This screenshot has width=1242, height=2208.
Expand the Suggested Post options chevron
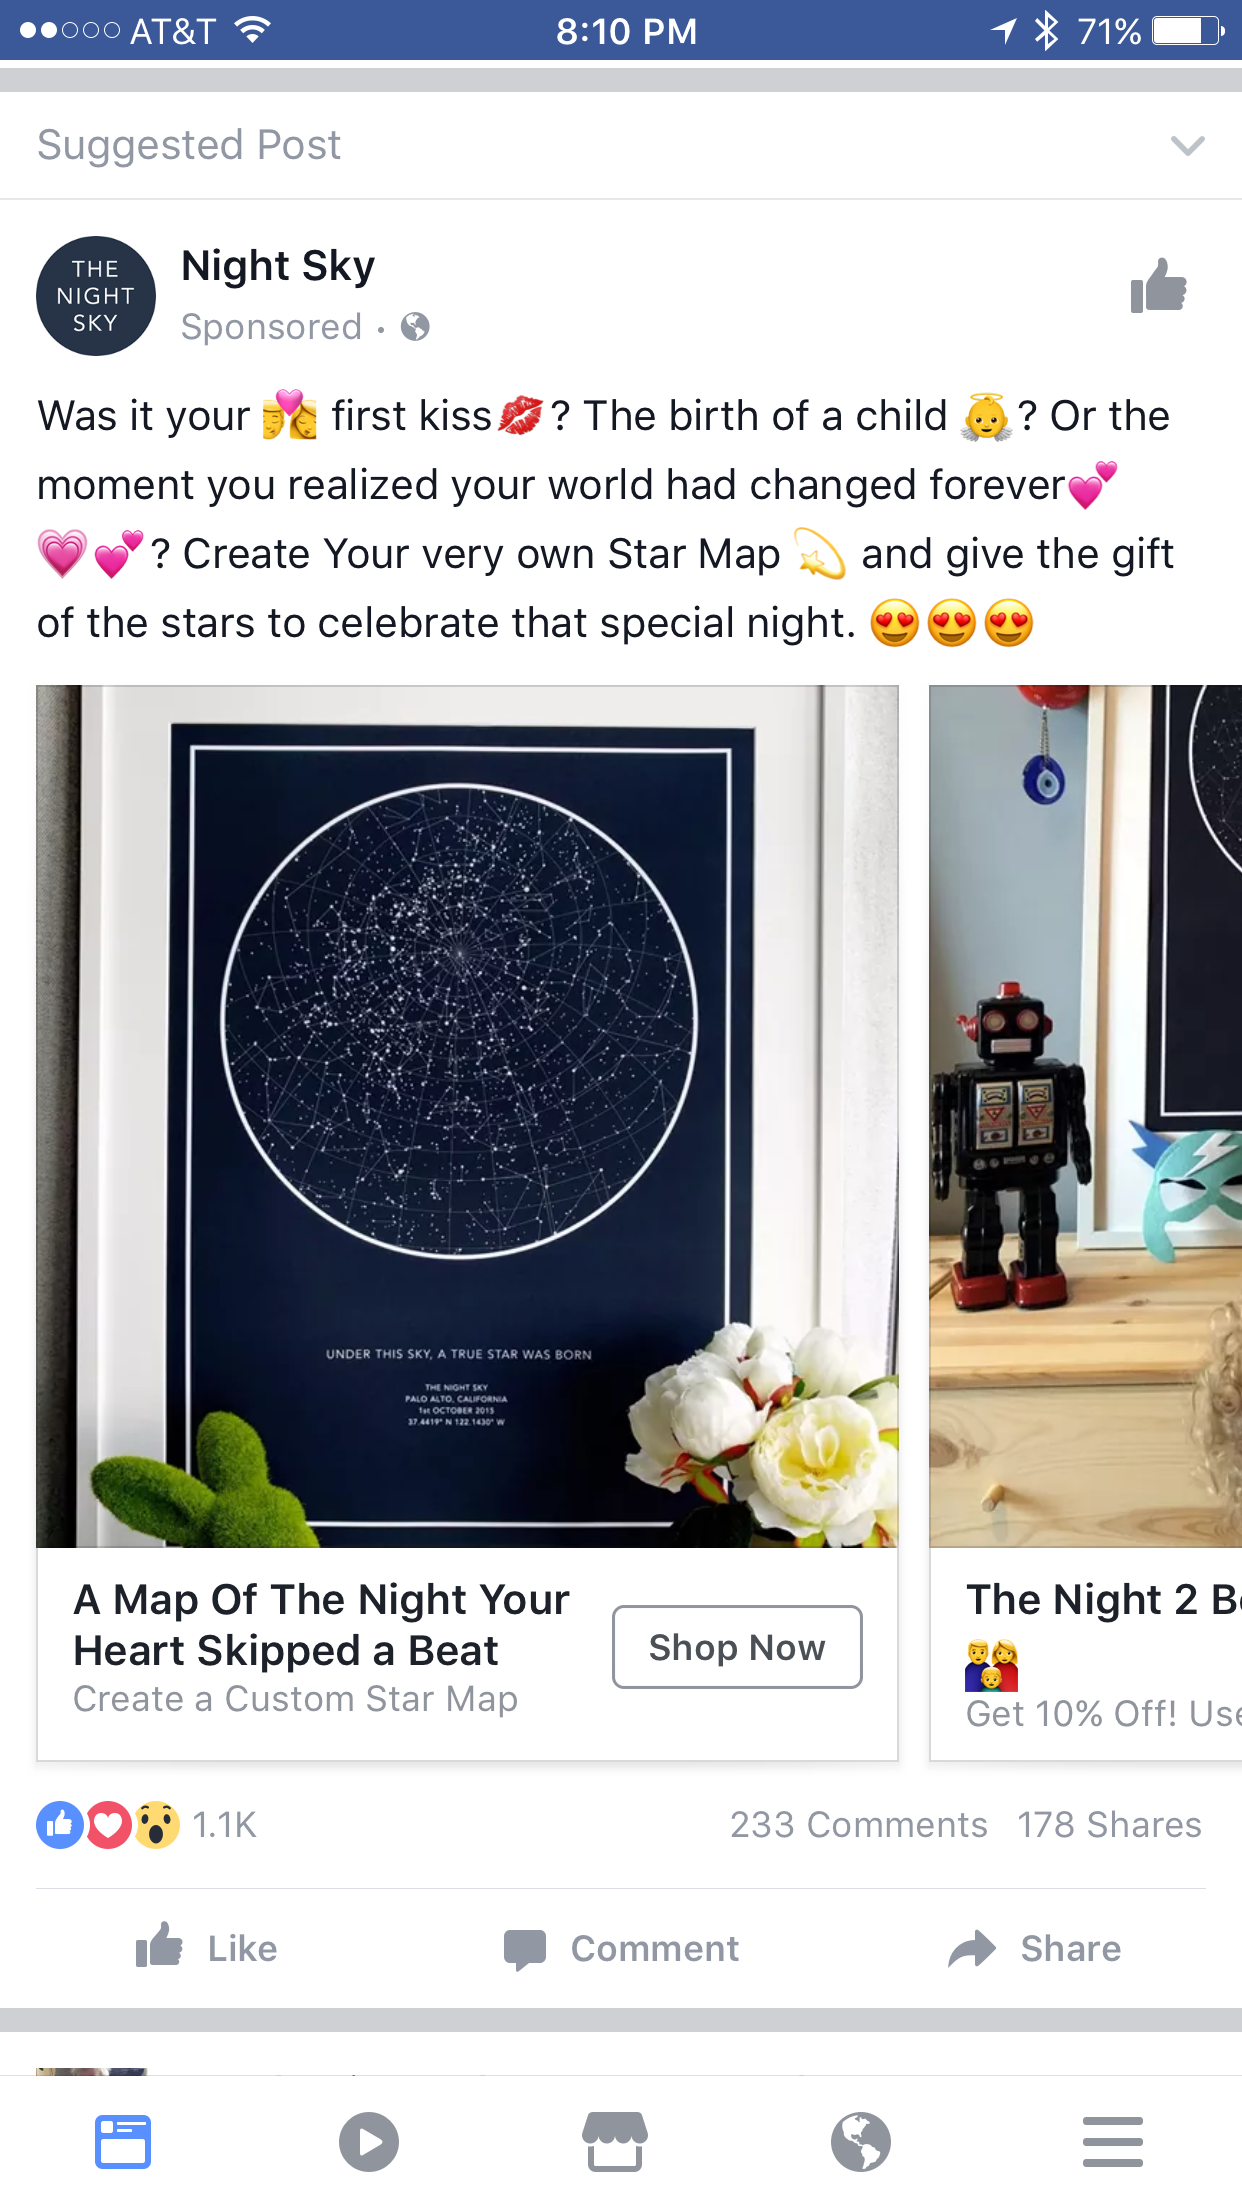(1187, 146)
